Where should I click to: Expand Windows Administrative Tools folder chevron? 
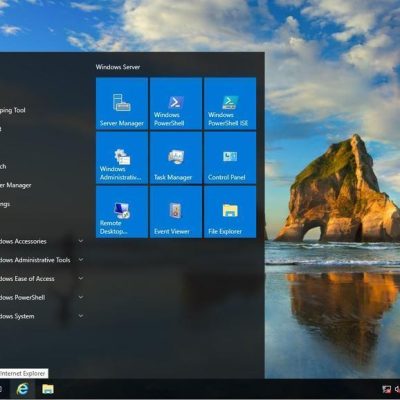coord(81,259)
